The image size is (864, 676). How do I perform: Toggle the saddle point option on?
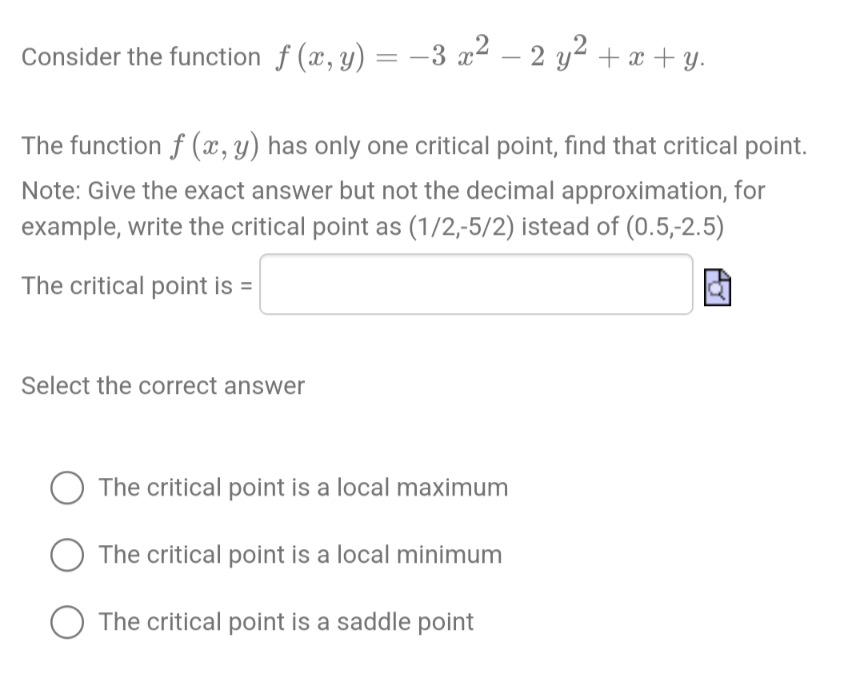(x=66, y=622)
